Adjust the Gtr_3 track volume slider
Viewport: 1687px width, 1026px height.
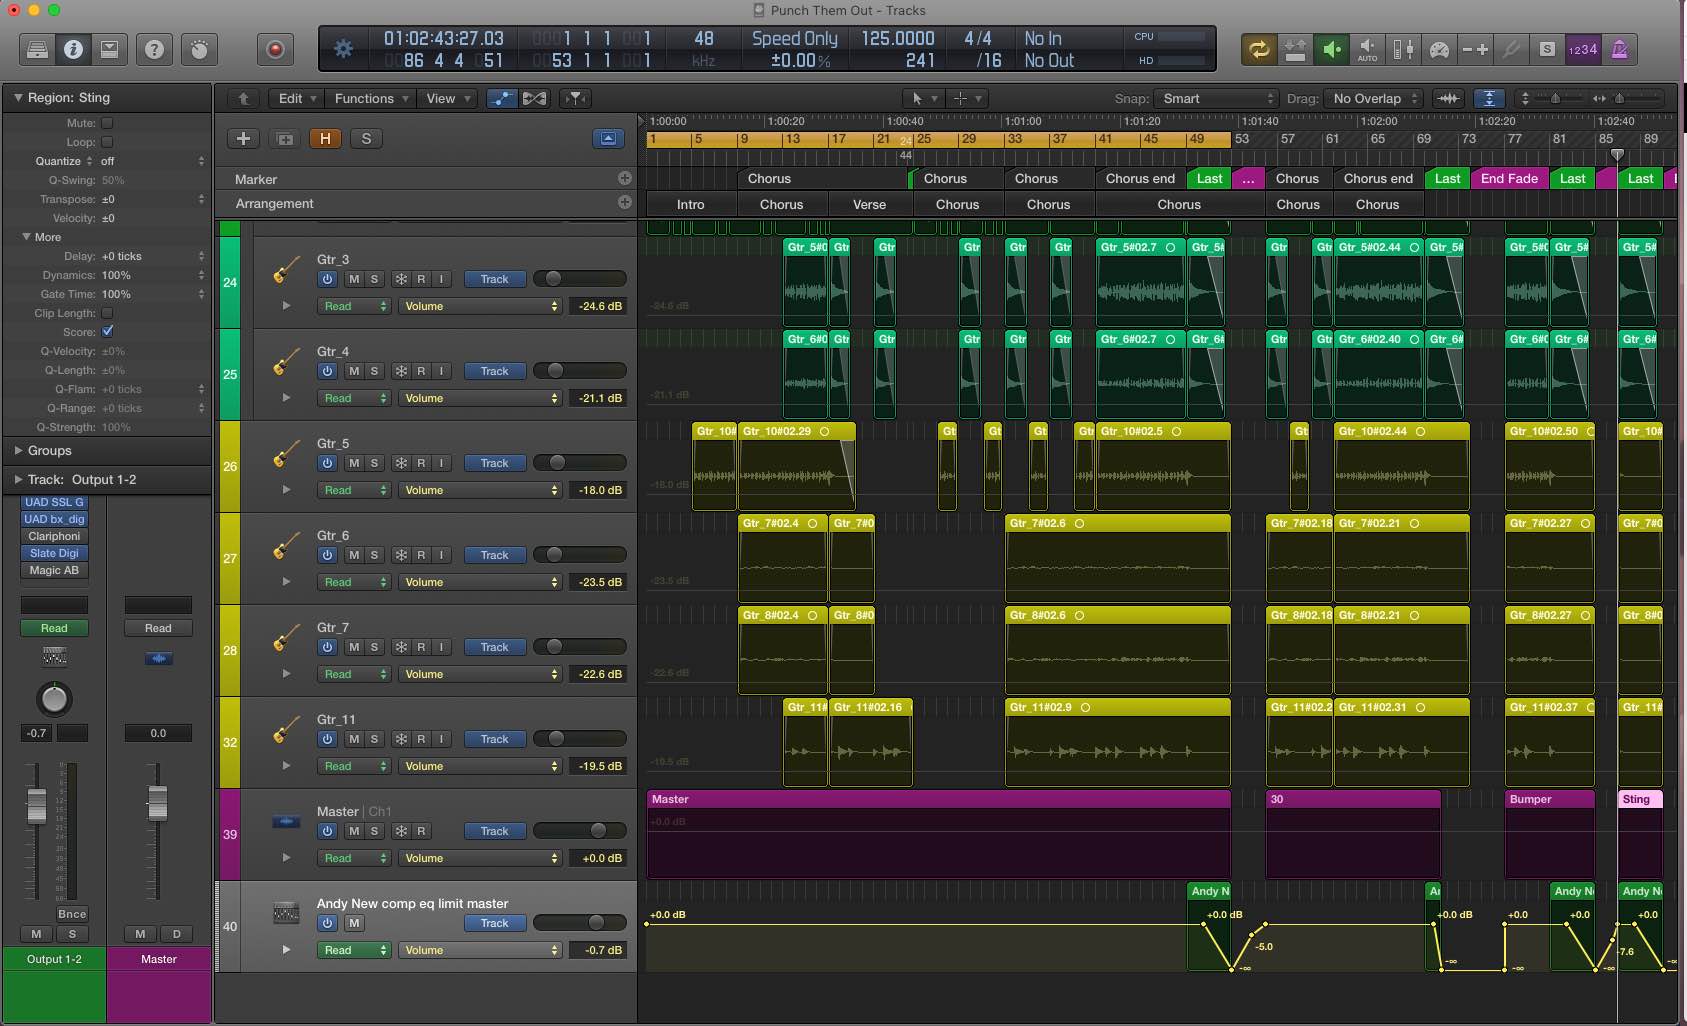tap(580, 279)
